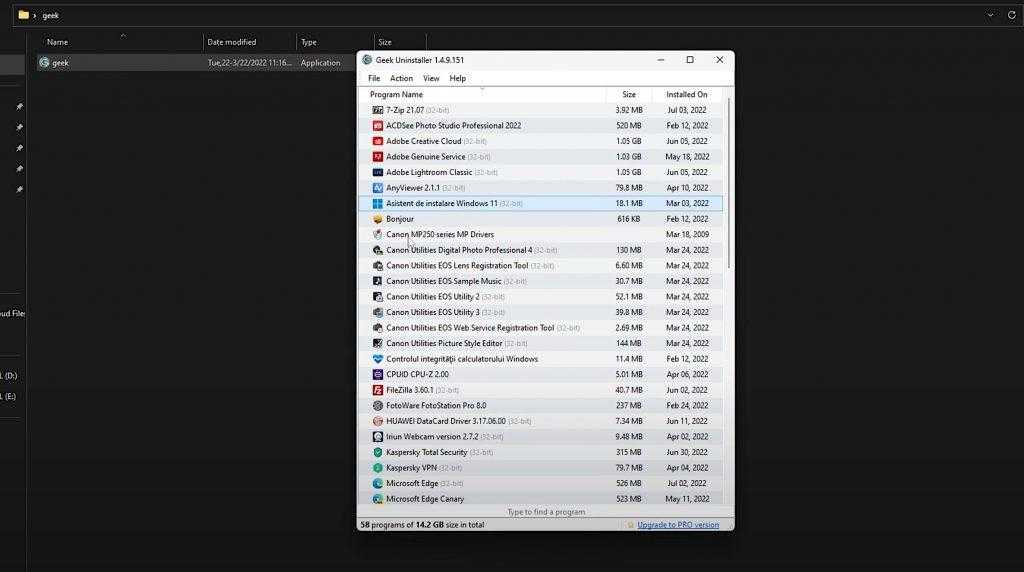The image size is (1024, 572).
Task: Click the geek breadcrumb in address bar
Action: 51,15
